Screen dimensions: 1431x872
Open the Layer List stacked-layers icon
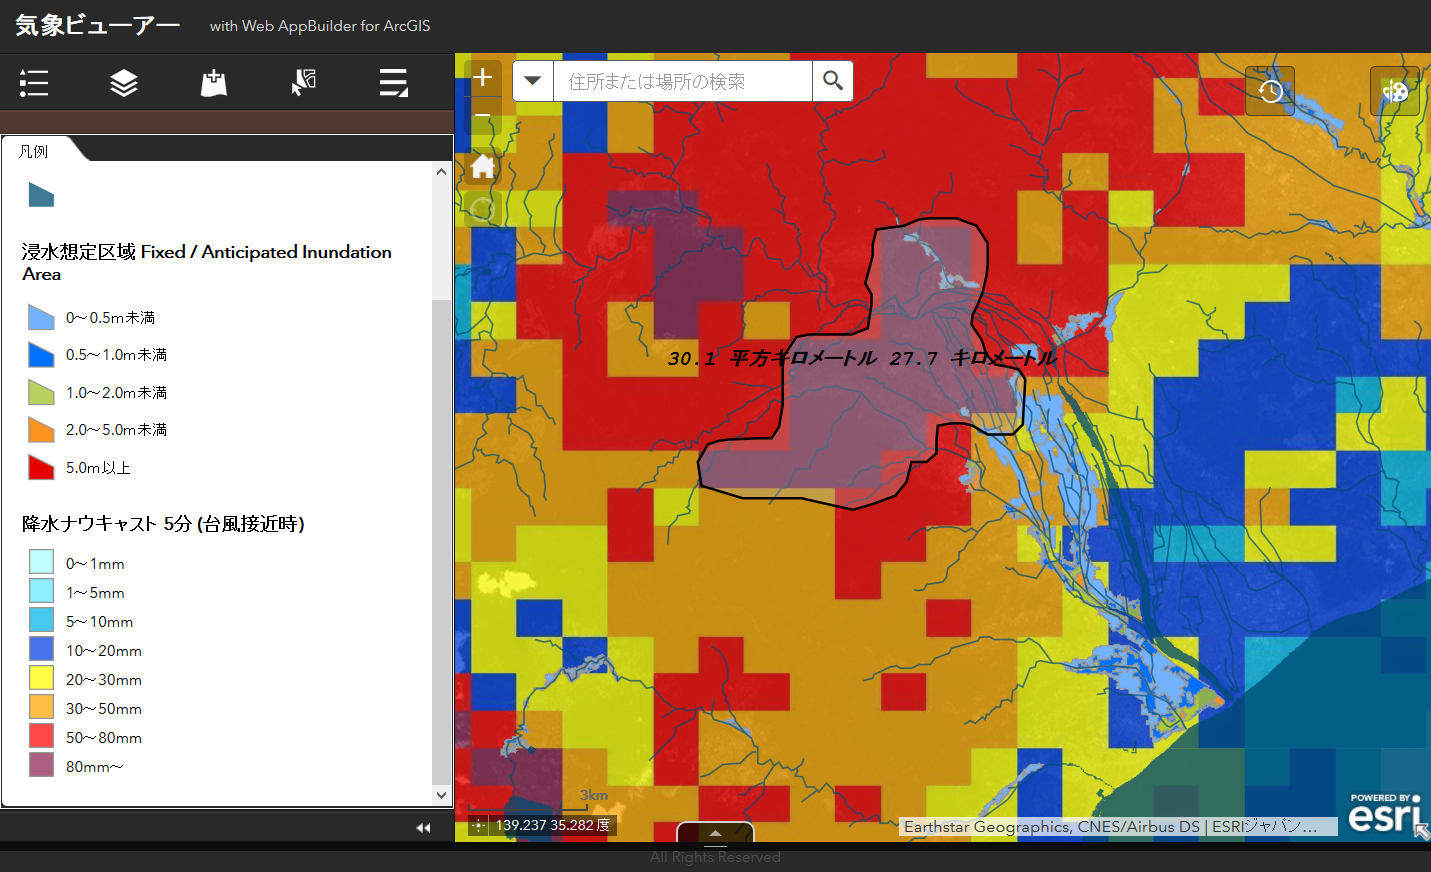tap(124, 83)
